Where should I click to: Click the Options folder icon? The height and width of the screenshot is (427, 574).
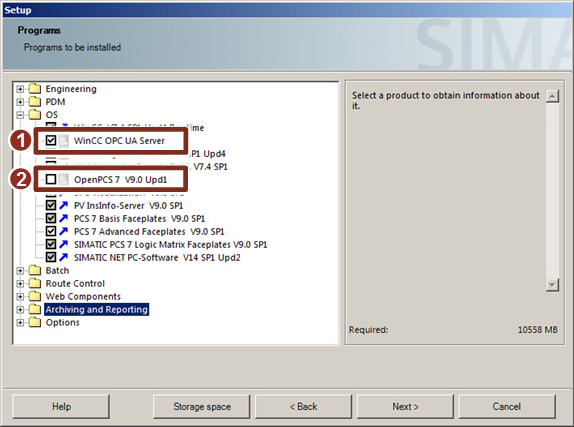pyautogui.click(x=35, y=322)
